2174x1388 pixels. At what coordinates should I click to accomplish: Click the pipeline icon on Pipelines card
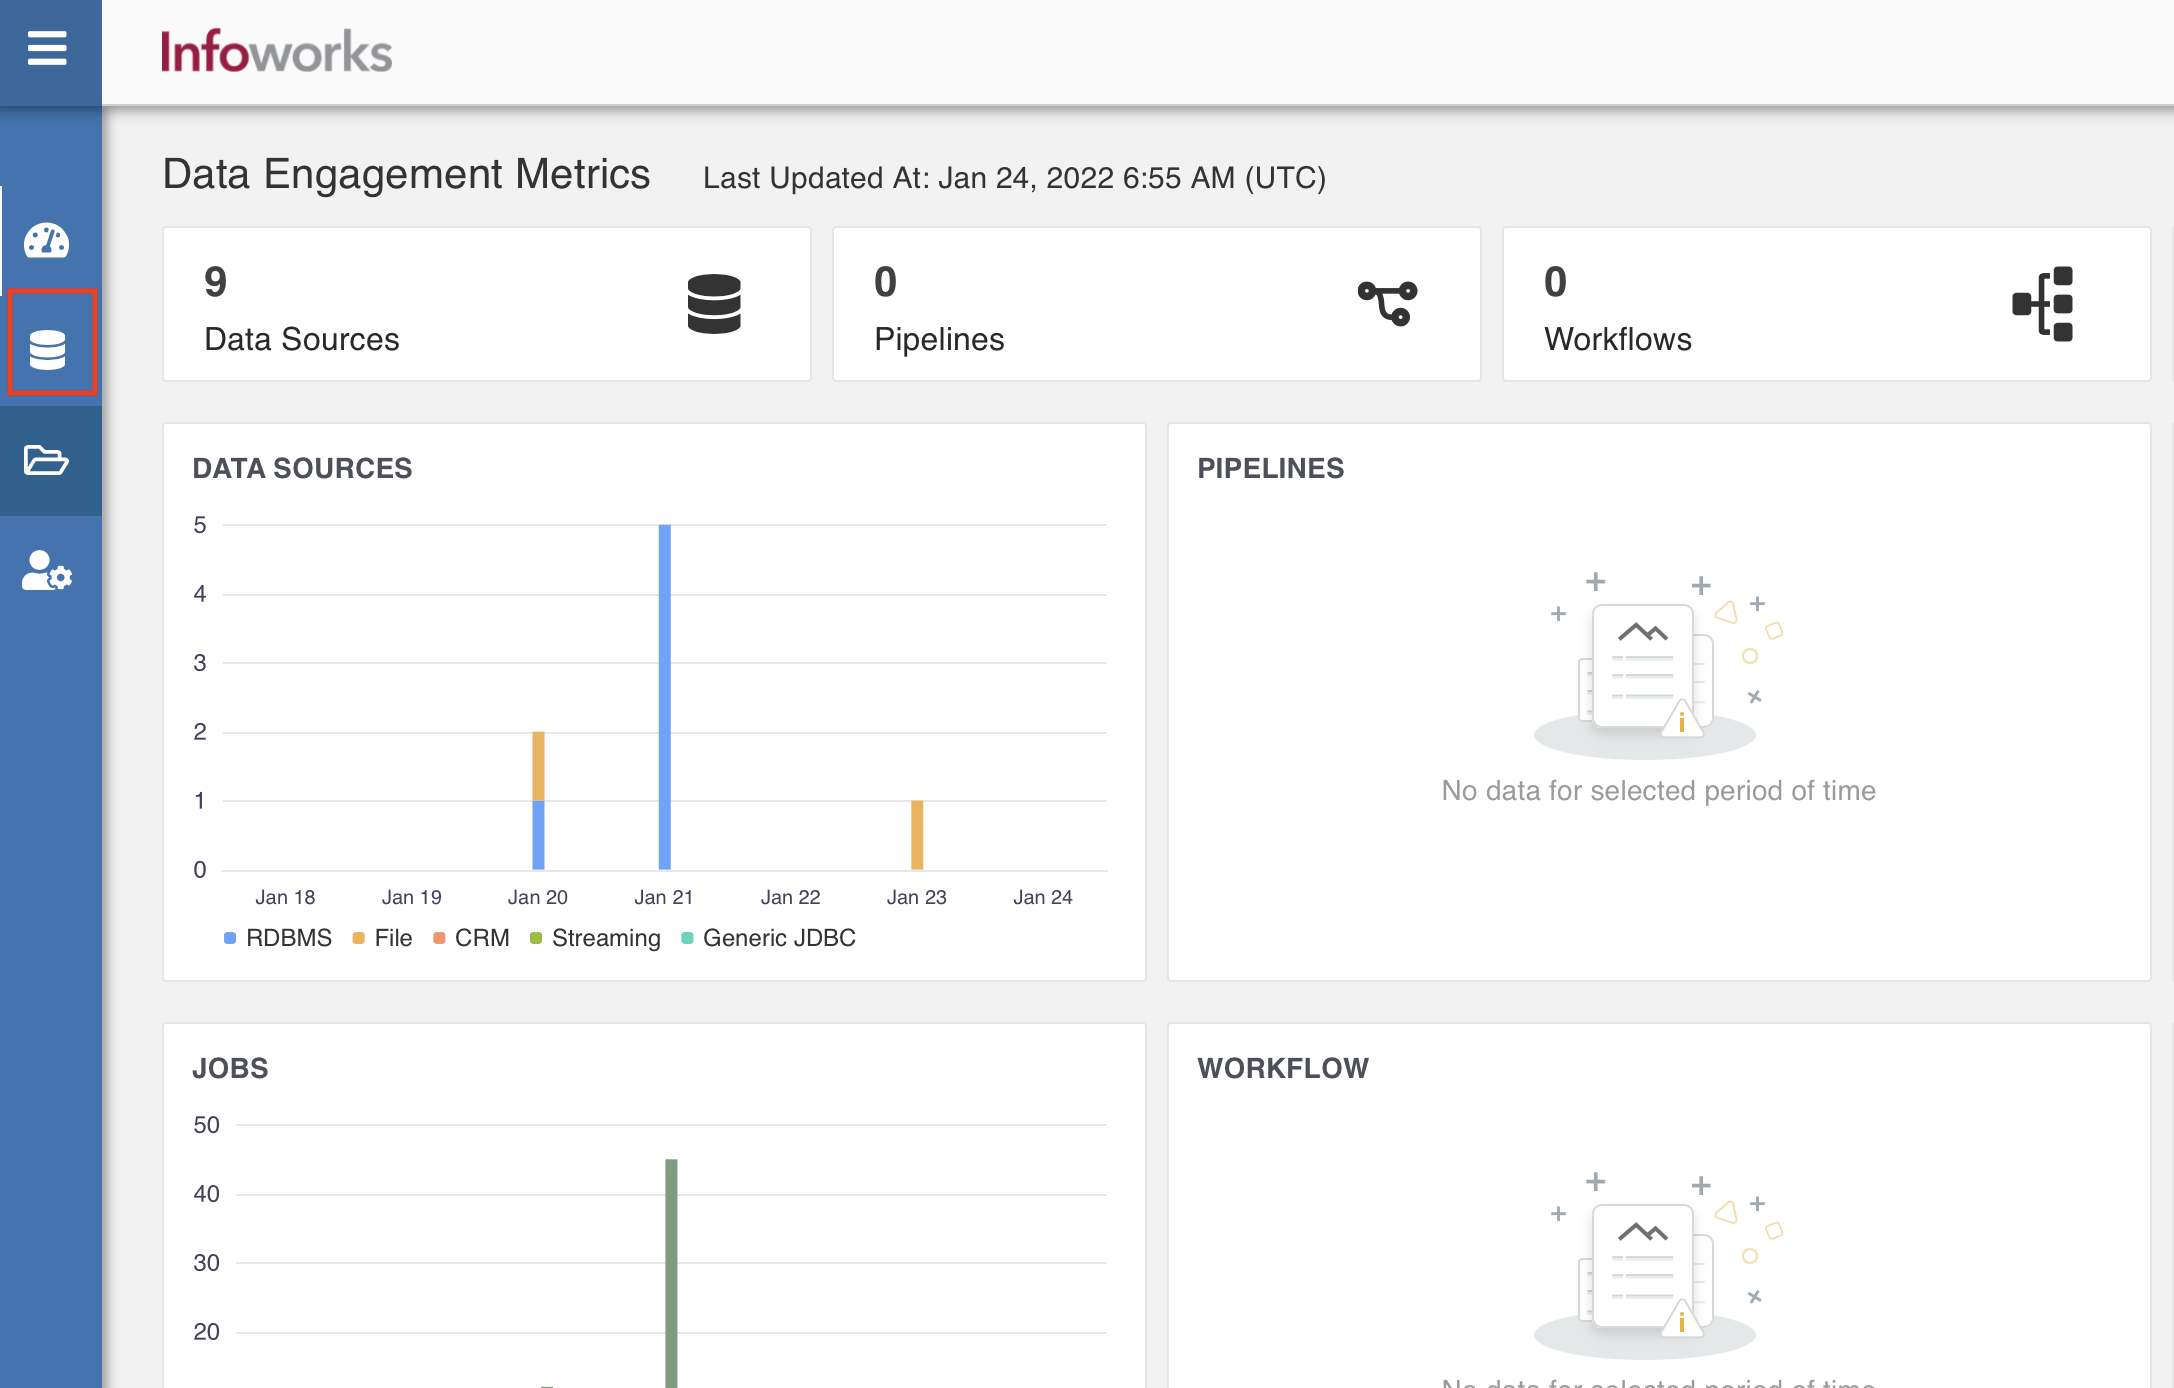point(1387,303)
